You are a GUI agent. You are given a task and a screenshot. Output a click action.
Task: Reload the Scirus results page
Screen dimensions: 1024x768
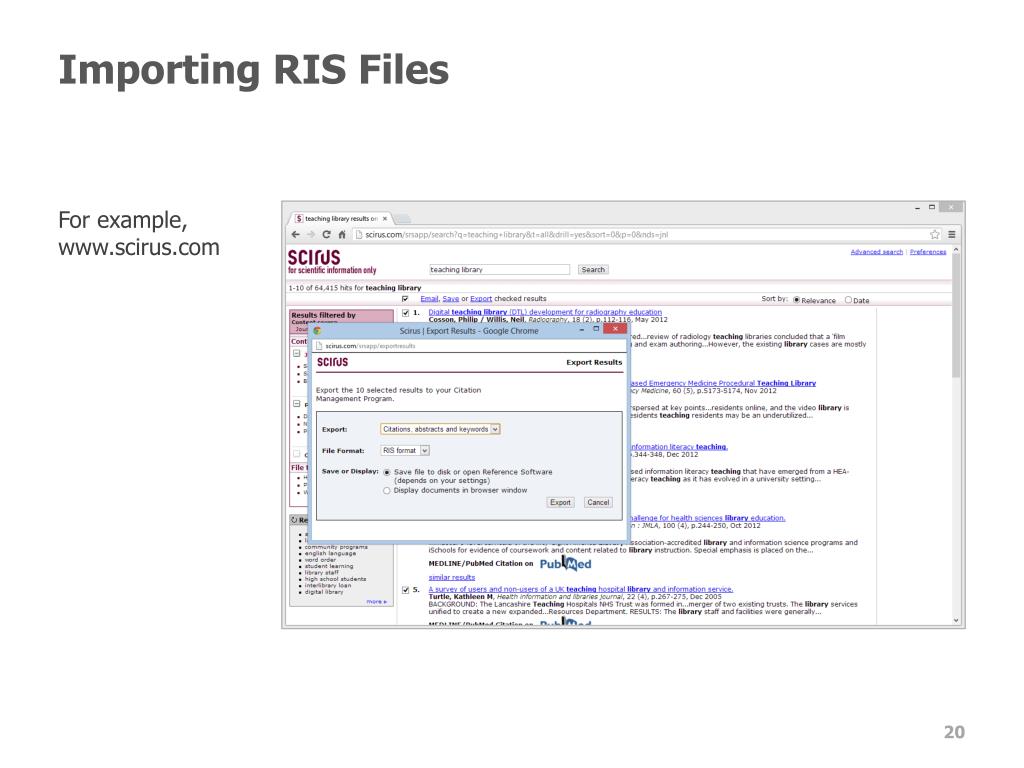click(x=326, y=234)
